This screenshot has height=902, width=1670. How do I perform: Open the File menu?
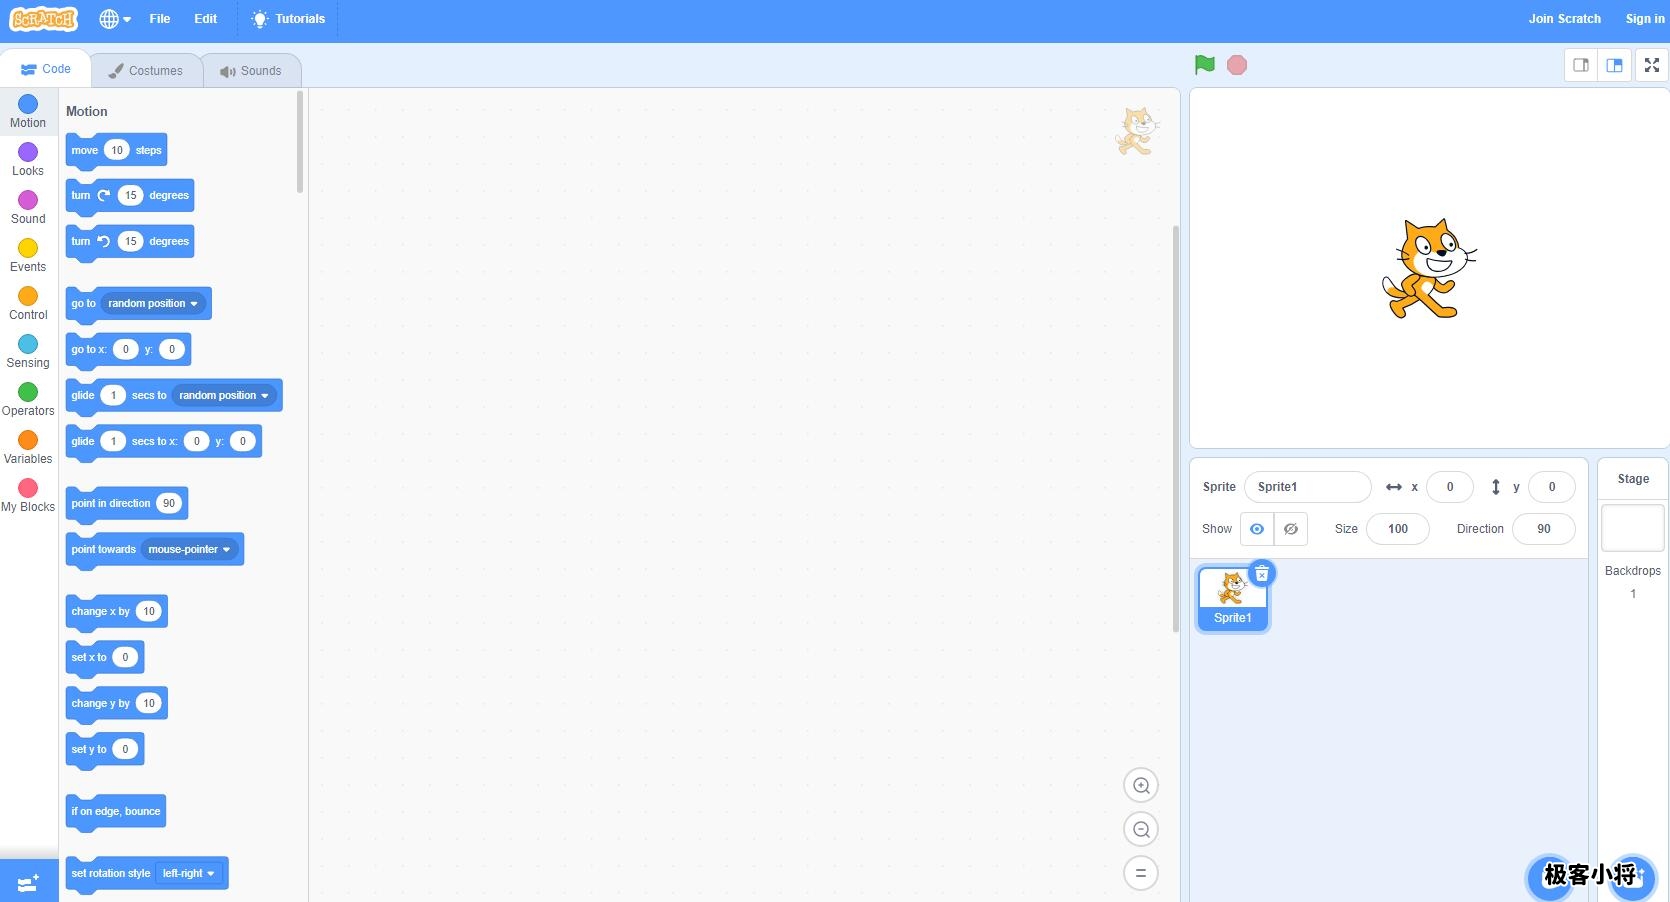(160, 19)
